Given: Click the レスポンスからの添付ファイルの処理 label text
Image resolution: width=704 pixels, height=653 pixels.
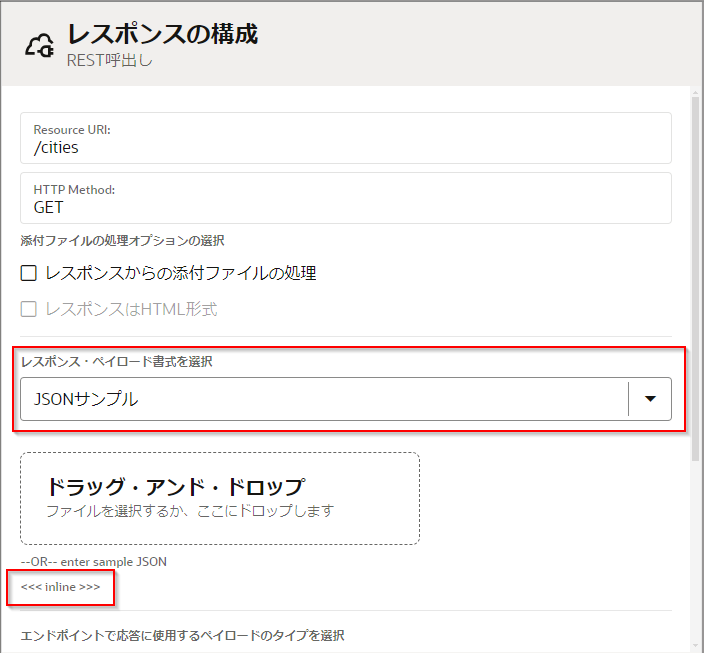Looking at the screenshot, I should (180, 273).
